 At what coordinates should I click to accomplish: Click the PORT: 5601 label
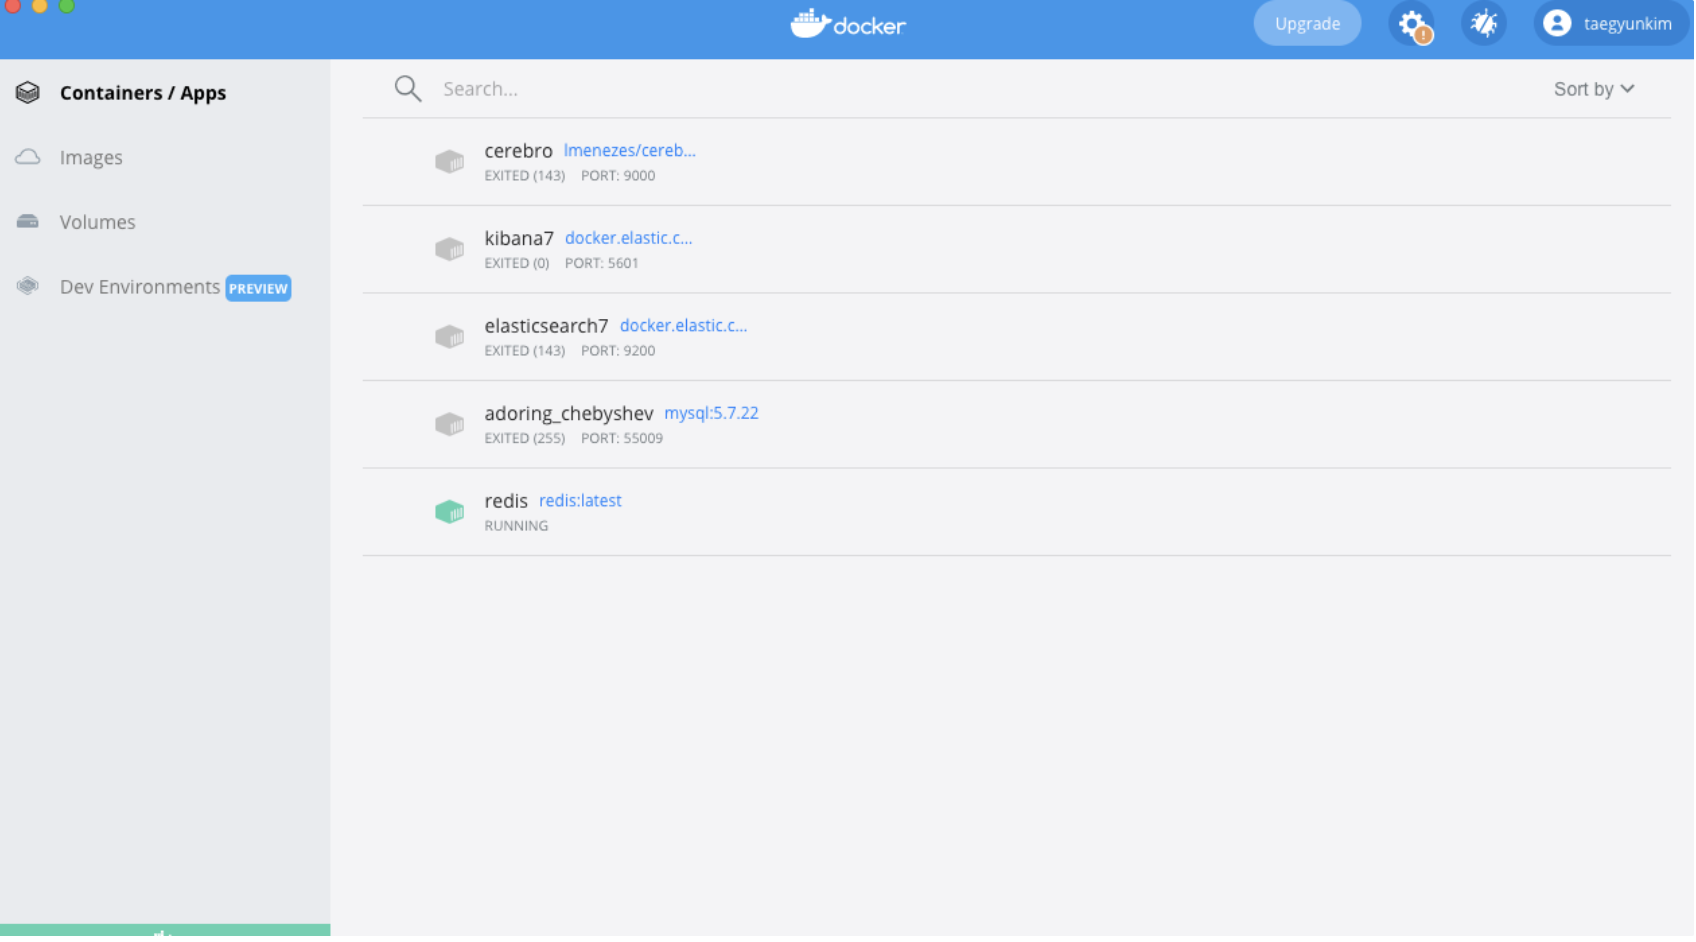602,264
